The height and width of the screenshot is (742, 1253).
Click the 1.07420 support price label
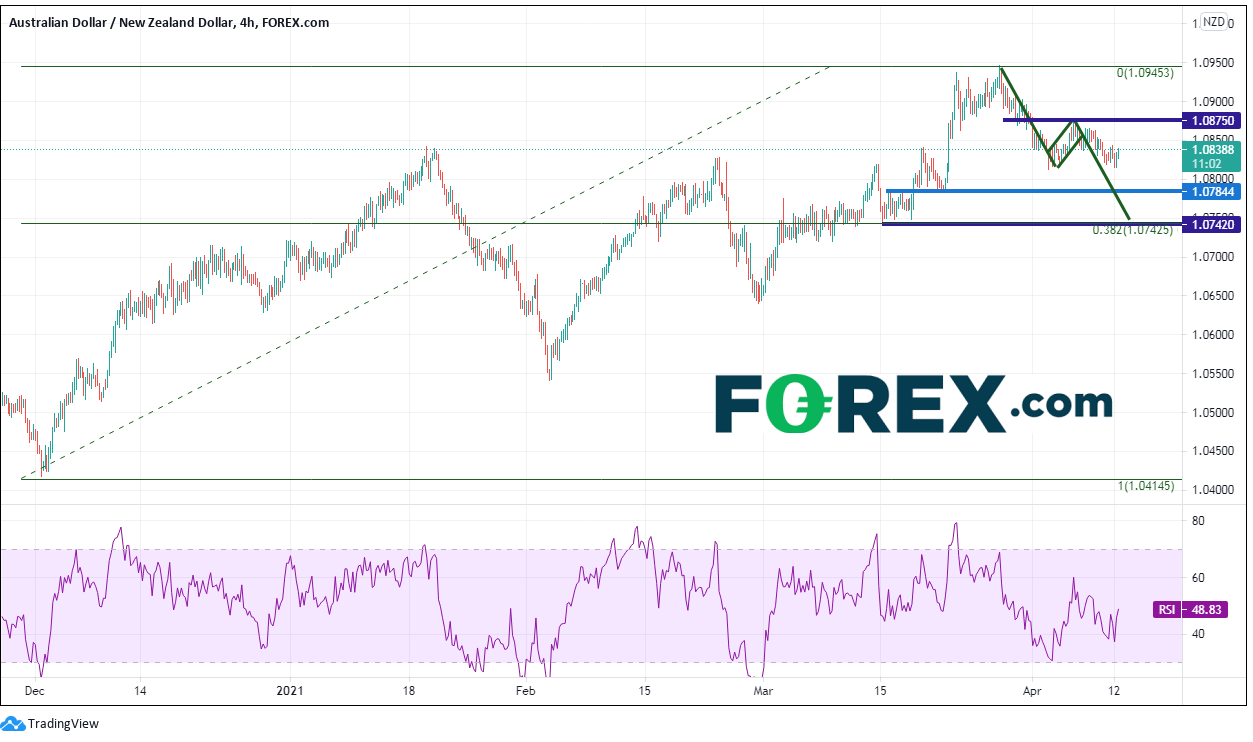click(x=1212, y=225)
